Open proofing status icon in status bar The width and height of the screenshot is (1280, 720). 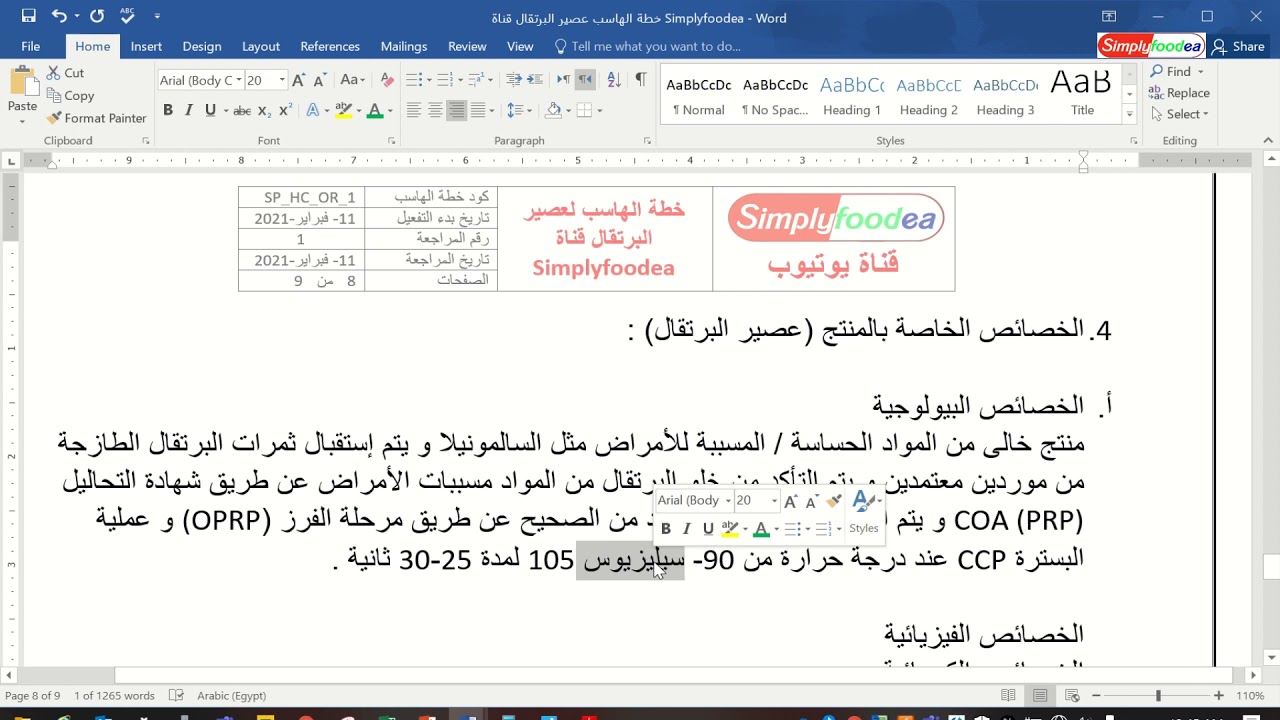(x=177, y=696)
